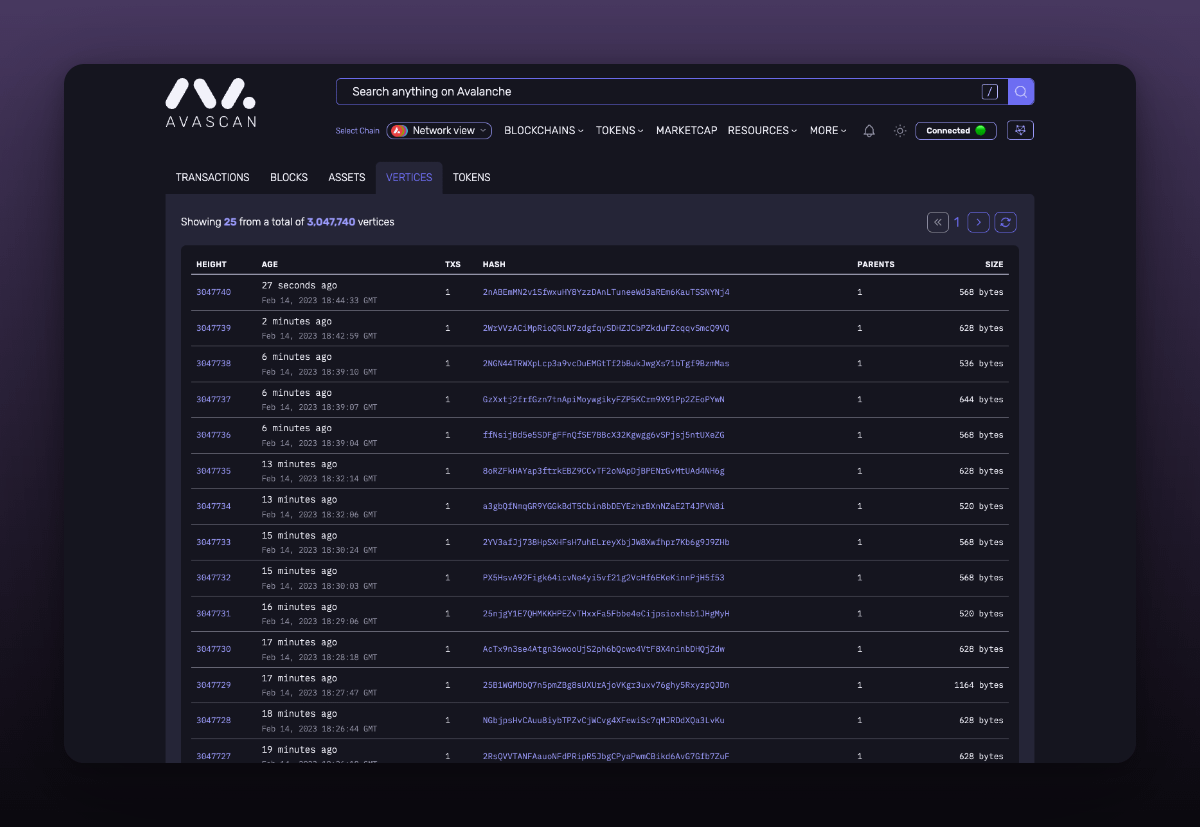Click the Avascan logo

(210, 103)
